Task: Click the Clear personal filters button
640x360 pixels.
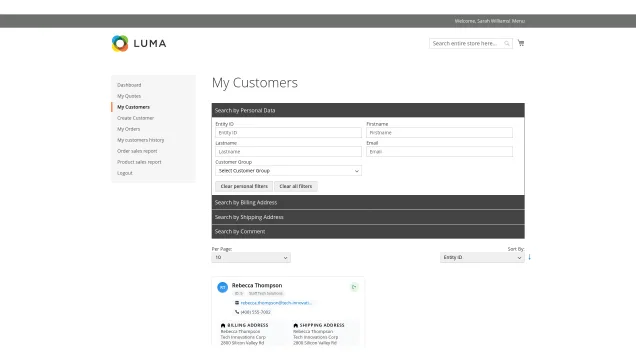Action: coord(244,187)
